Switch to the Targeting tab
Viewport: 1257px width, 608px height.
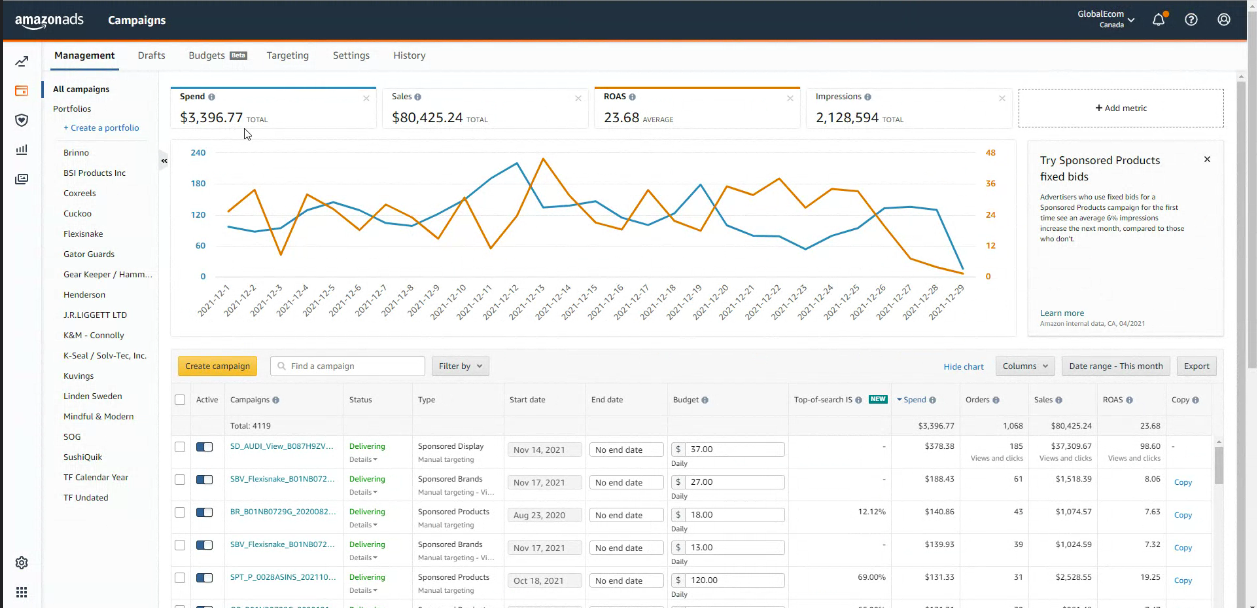point(288,56)
